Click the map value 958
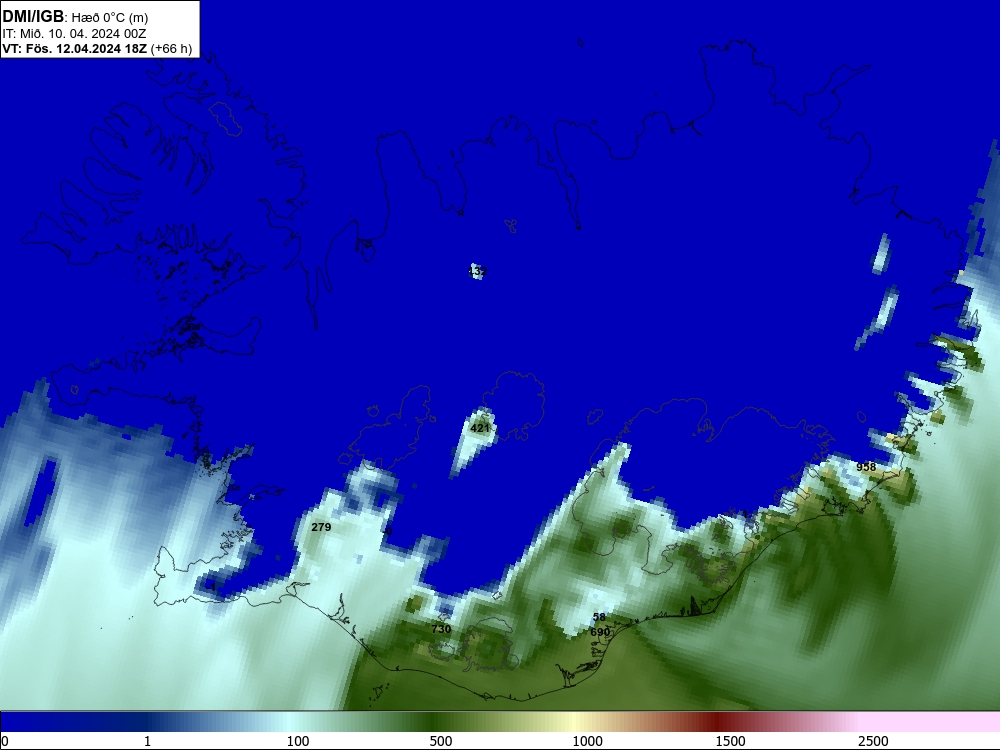The image size is (1000, 750). click(x=866, y=467)
